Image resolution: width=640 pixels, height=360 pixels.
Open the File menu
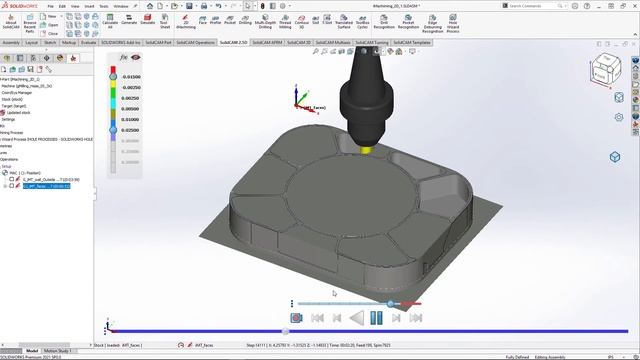pyautogui.click(x=50, y=6)
